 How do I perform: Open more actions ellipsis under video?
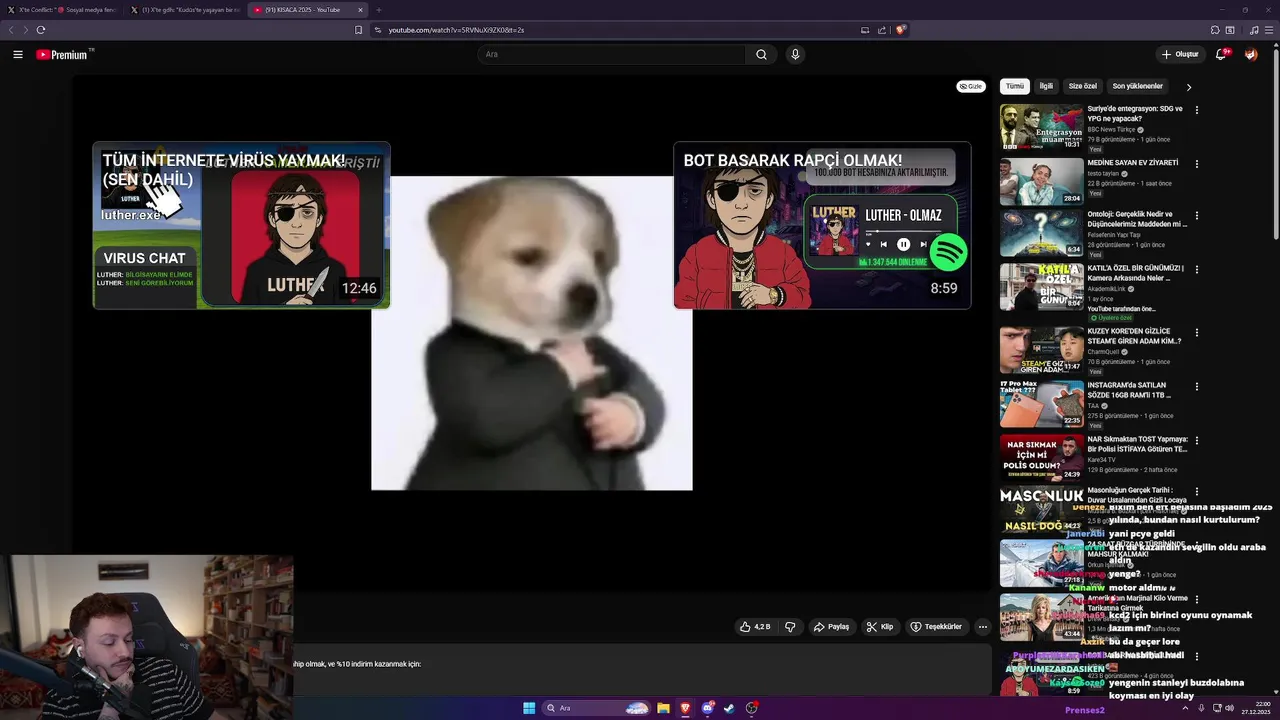(982, 627)
